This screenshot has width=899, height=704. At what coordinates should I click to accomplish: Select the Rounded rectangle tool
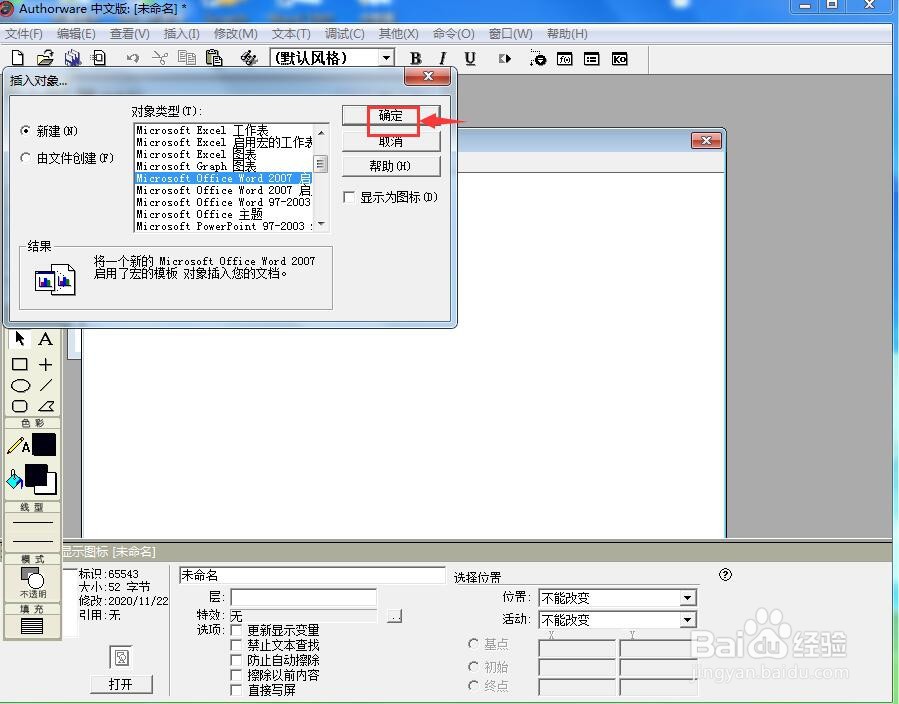click(20, 406)
